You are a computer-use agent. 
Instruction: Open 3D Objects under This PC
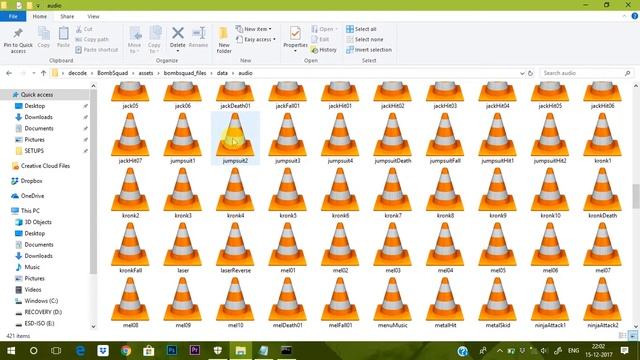pos(38,222)
